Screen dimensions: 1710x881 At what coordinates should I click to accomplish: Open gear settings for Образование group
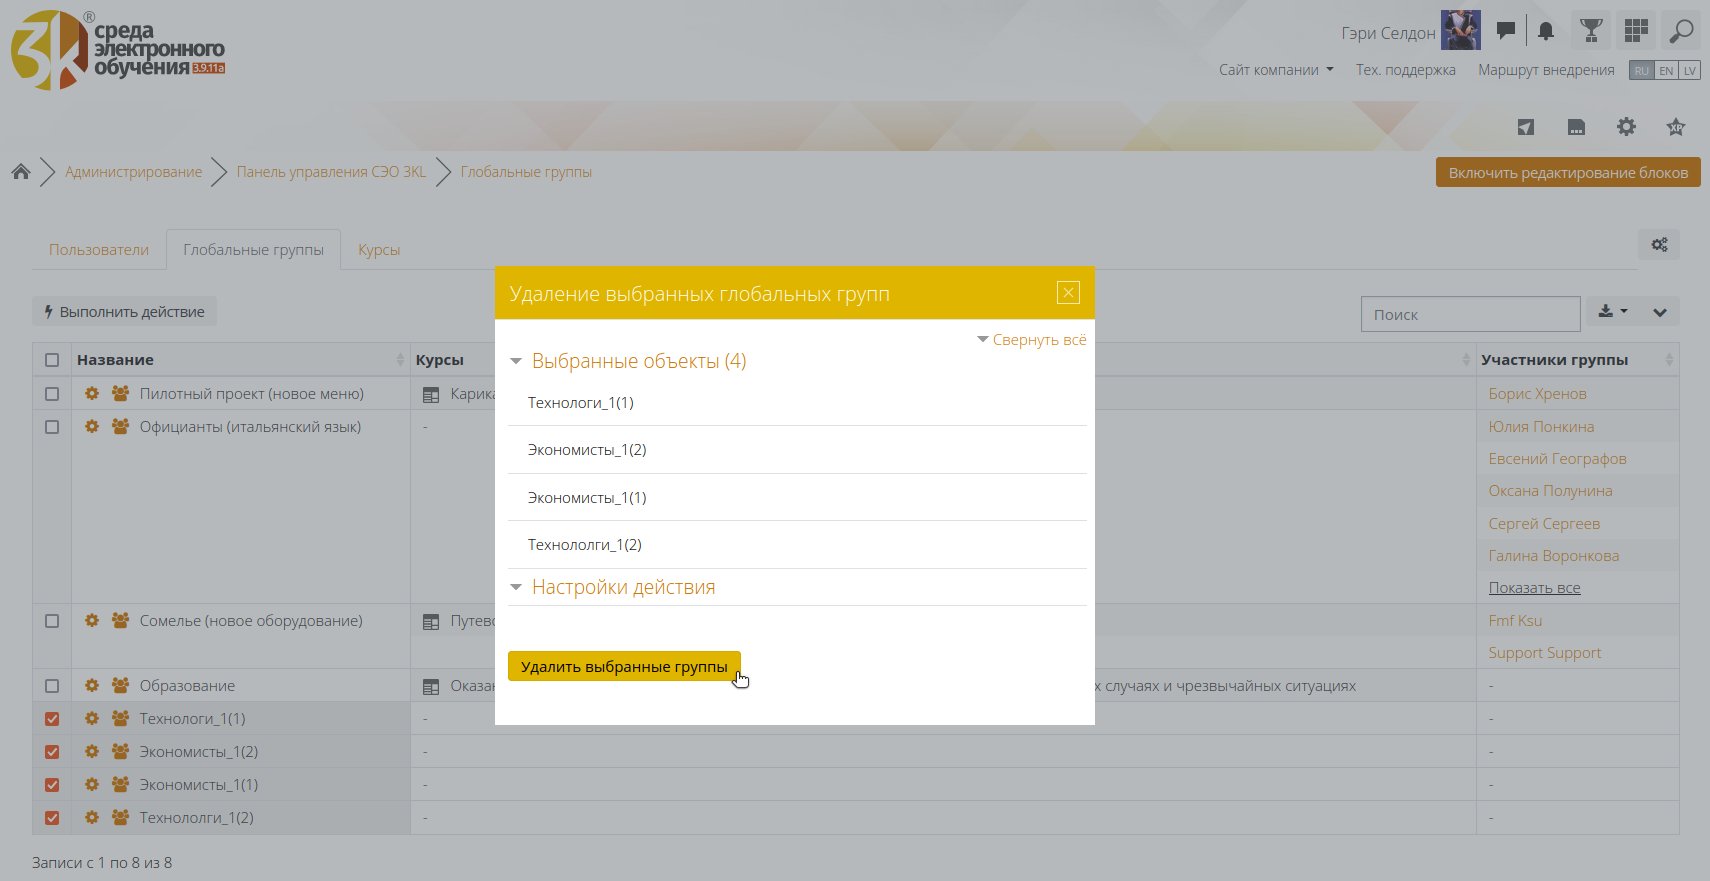point(92,686)
